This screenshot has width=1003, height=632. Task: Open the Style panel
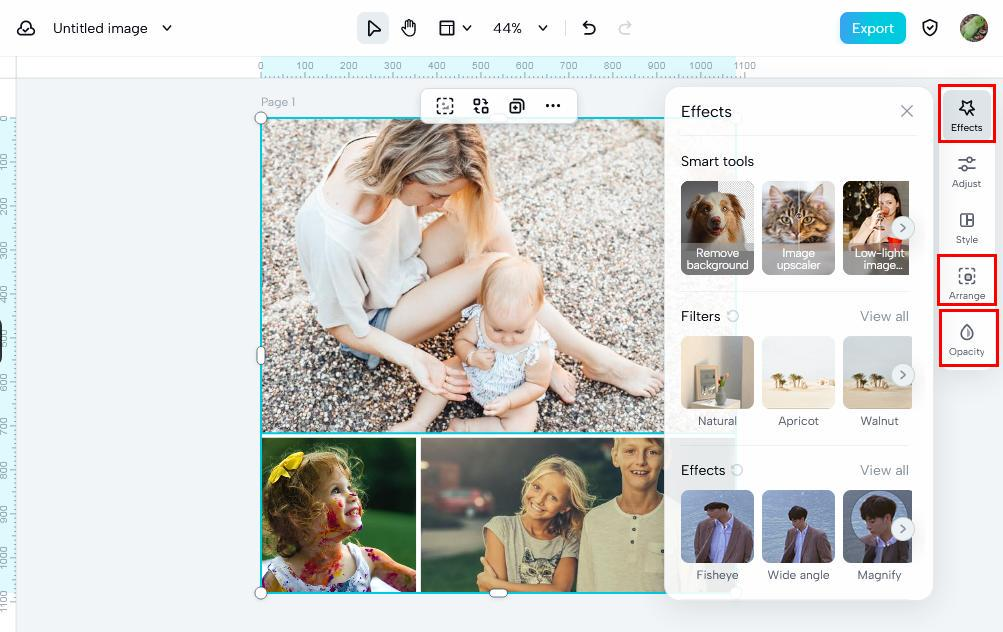tap(966, 227)
